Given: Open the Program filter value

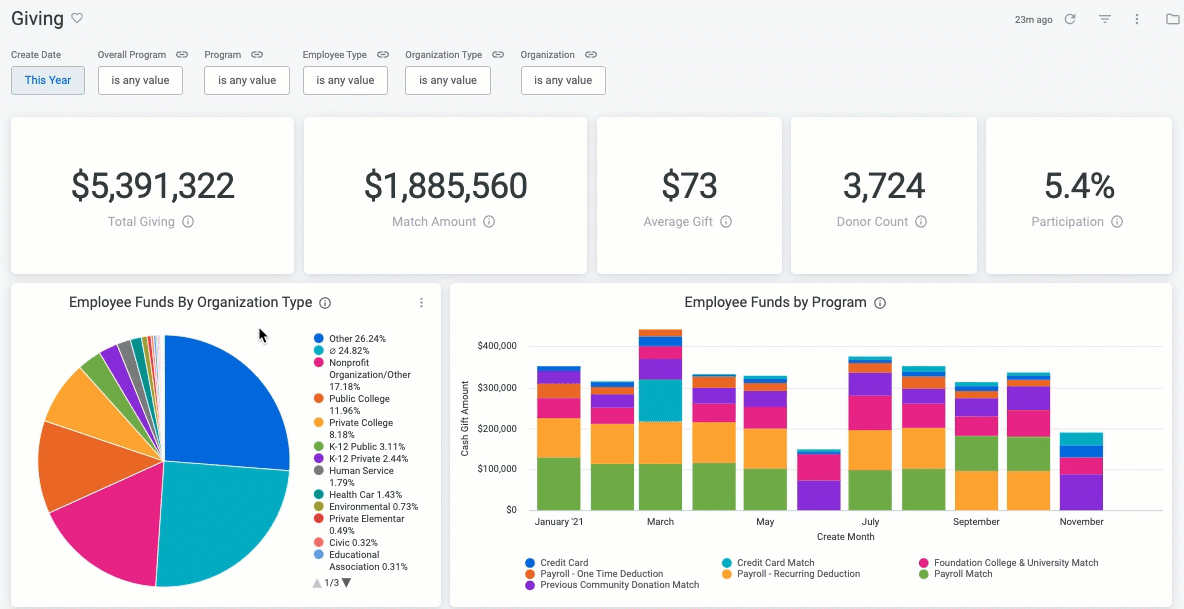Looking at the screenshot, I should click(247, 80).
